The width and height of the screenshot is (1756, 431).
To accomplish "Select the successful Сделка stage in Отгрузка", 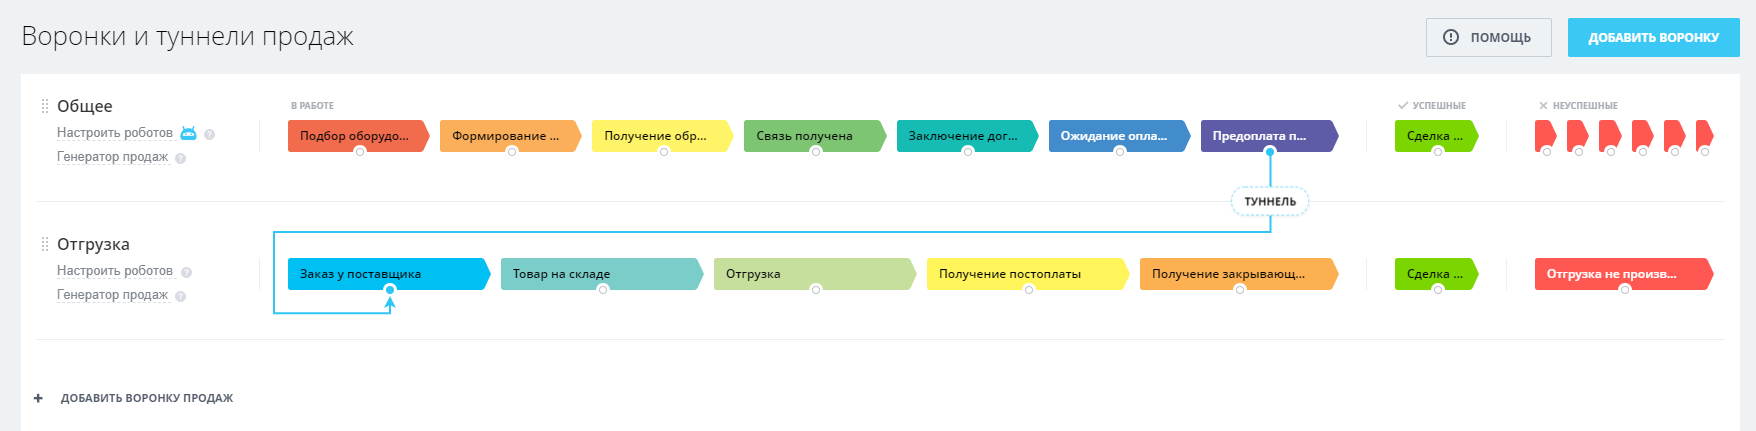I will (1437, 274).
